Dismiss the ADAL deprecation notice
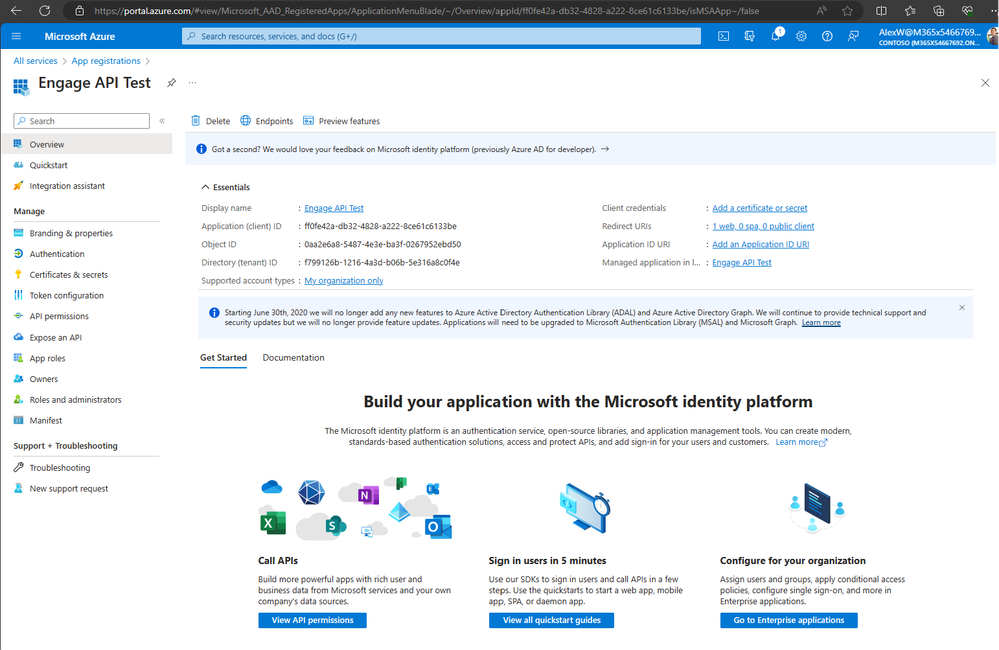999x650 pixels. tap(962, 308)
